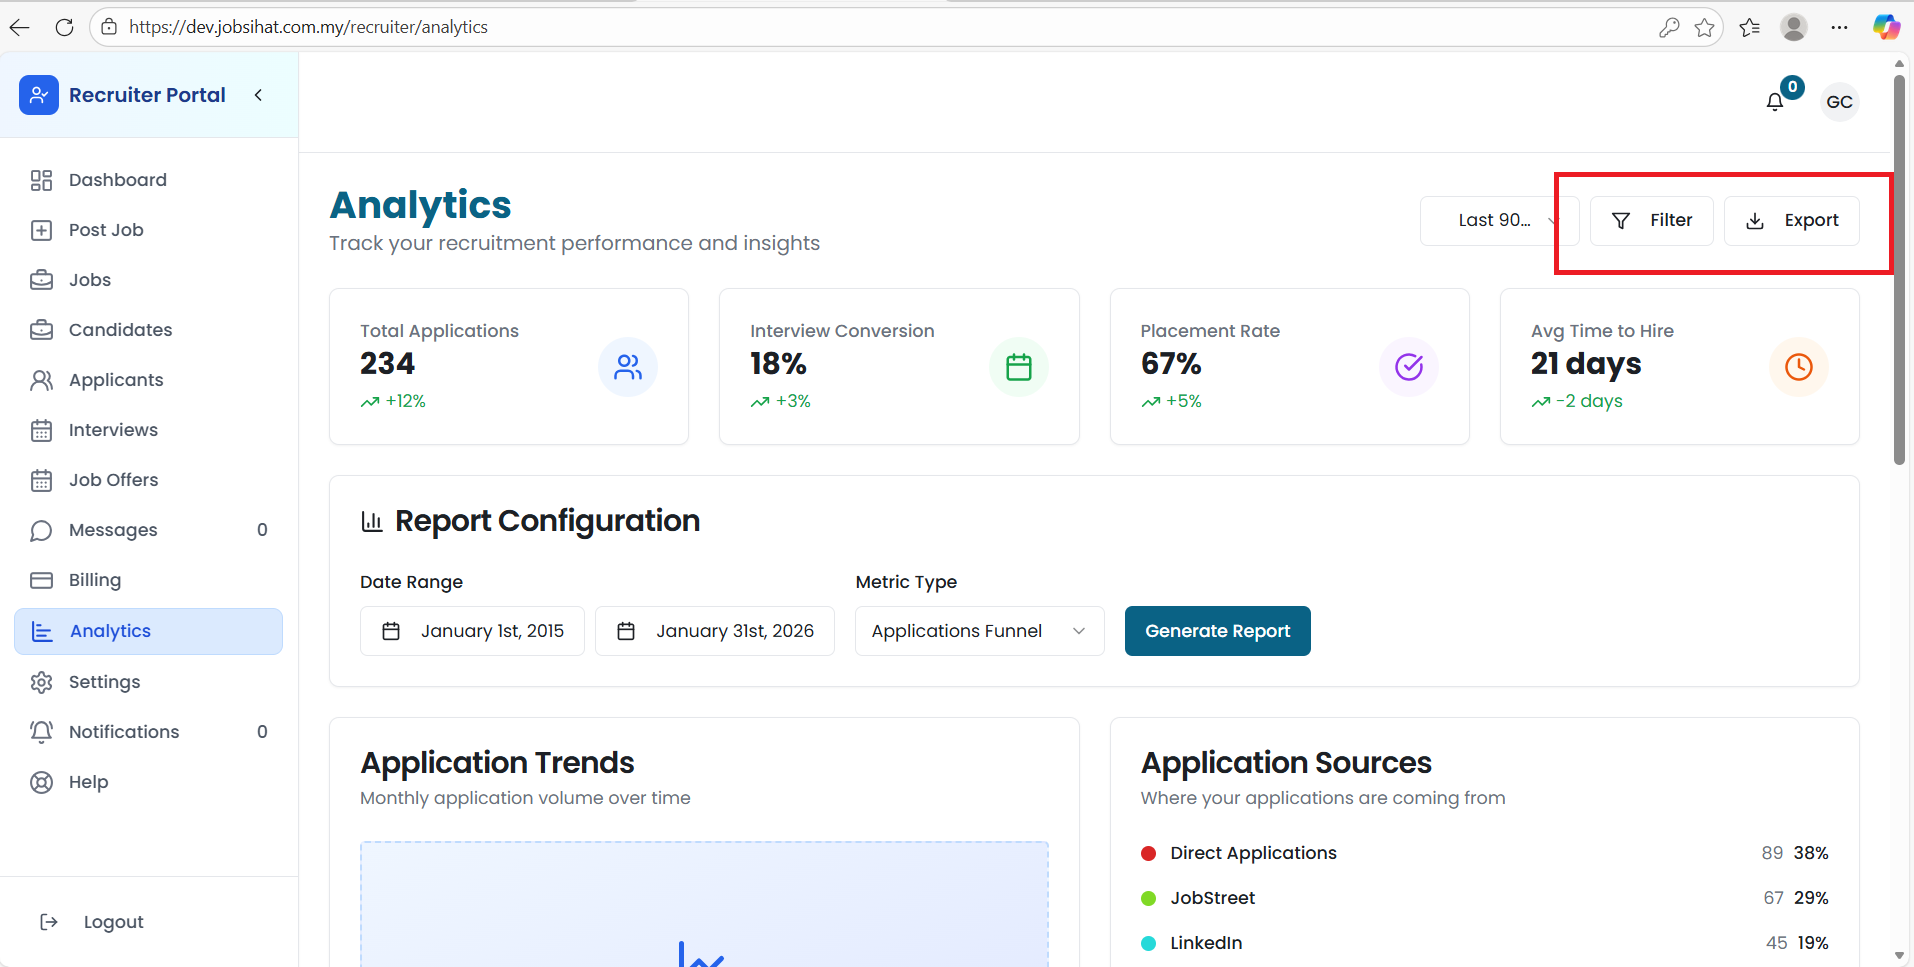Image resolution: width=1914 pixels, height=967 pixels.
Task: Click the Recruiter Portal logo icon
Action: [x=39, y=95]
